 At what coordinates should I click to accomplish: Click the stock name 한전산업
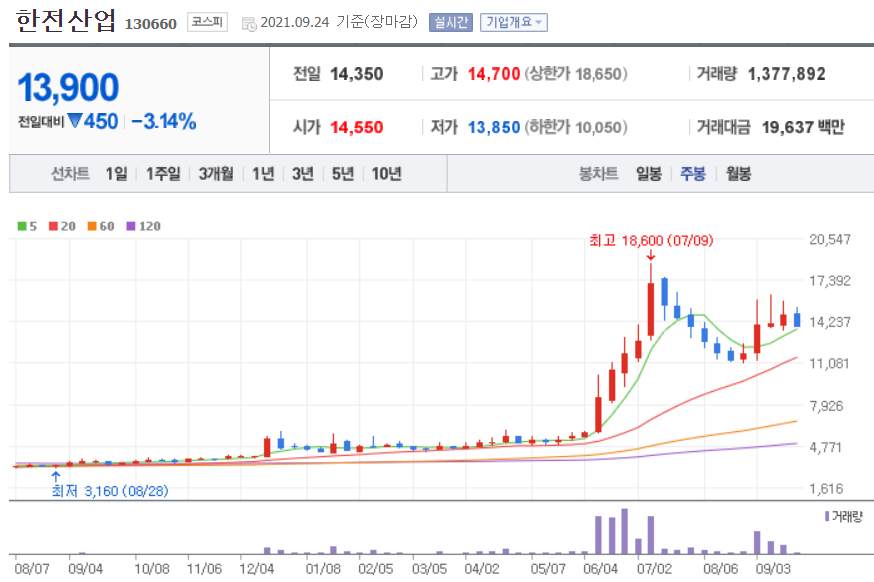click(66, 21)
